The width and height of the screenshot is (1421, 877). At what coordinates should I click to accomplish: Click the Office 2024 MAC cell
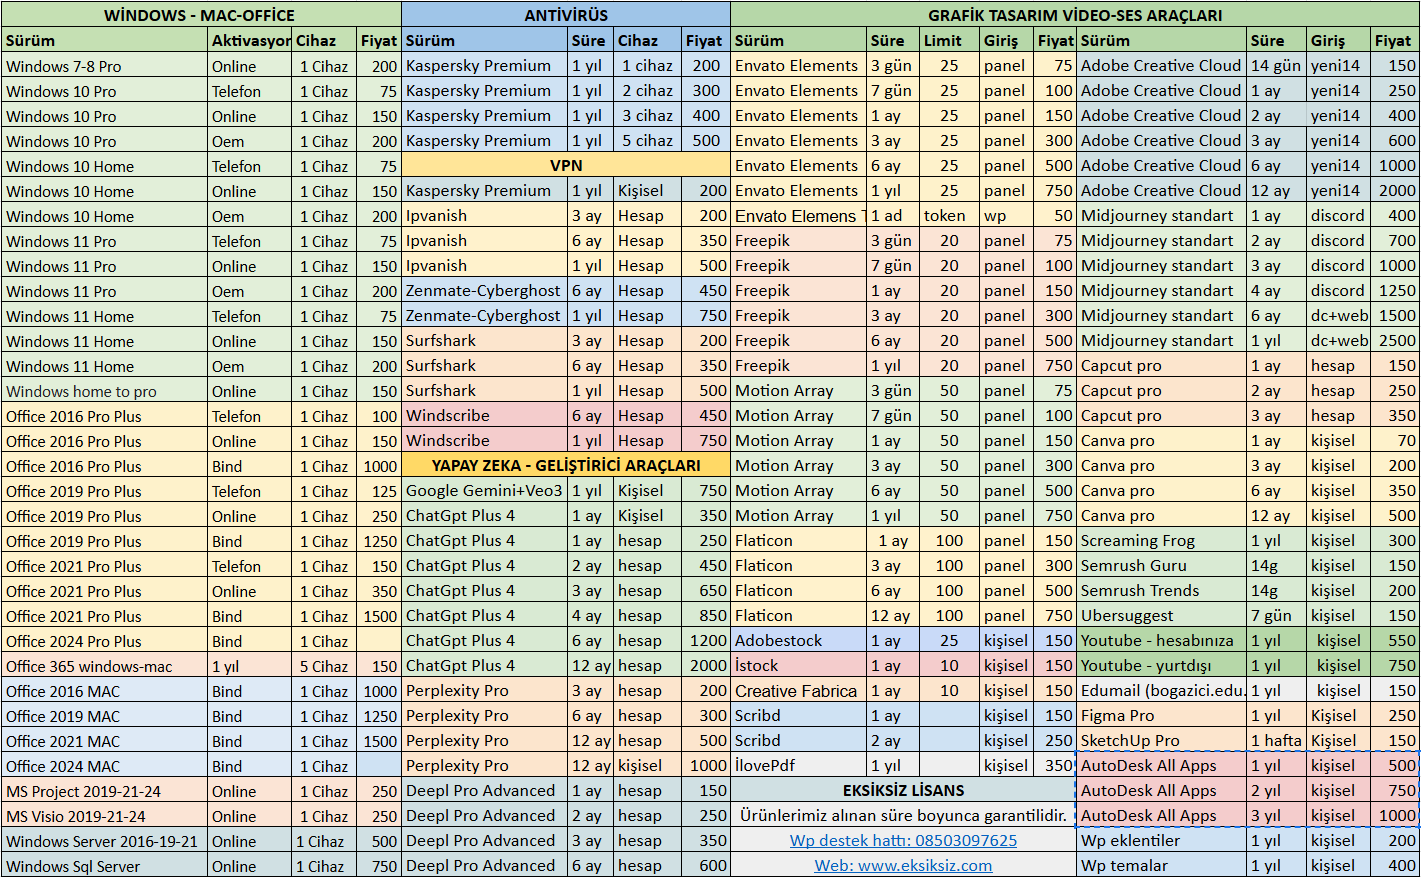[105, 766]
